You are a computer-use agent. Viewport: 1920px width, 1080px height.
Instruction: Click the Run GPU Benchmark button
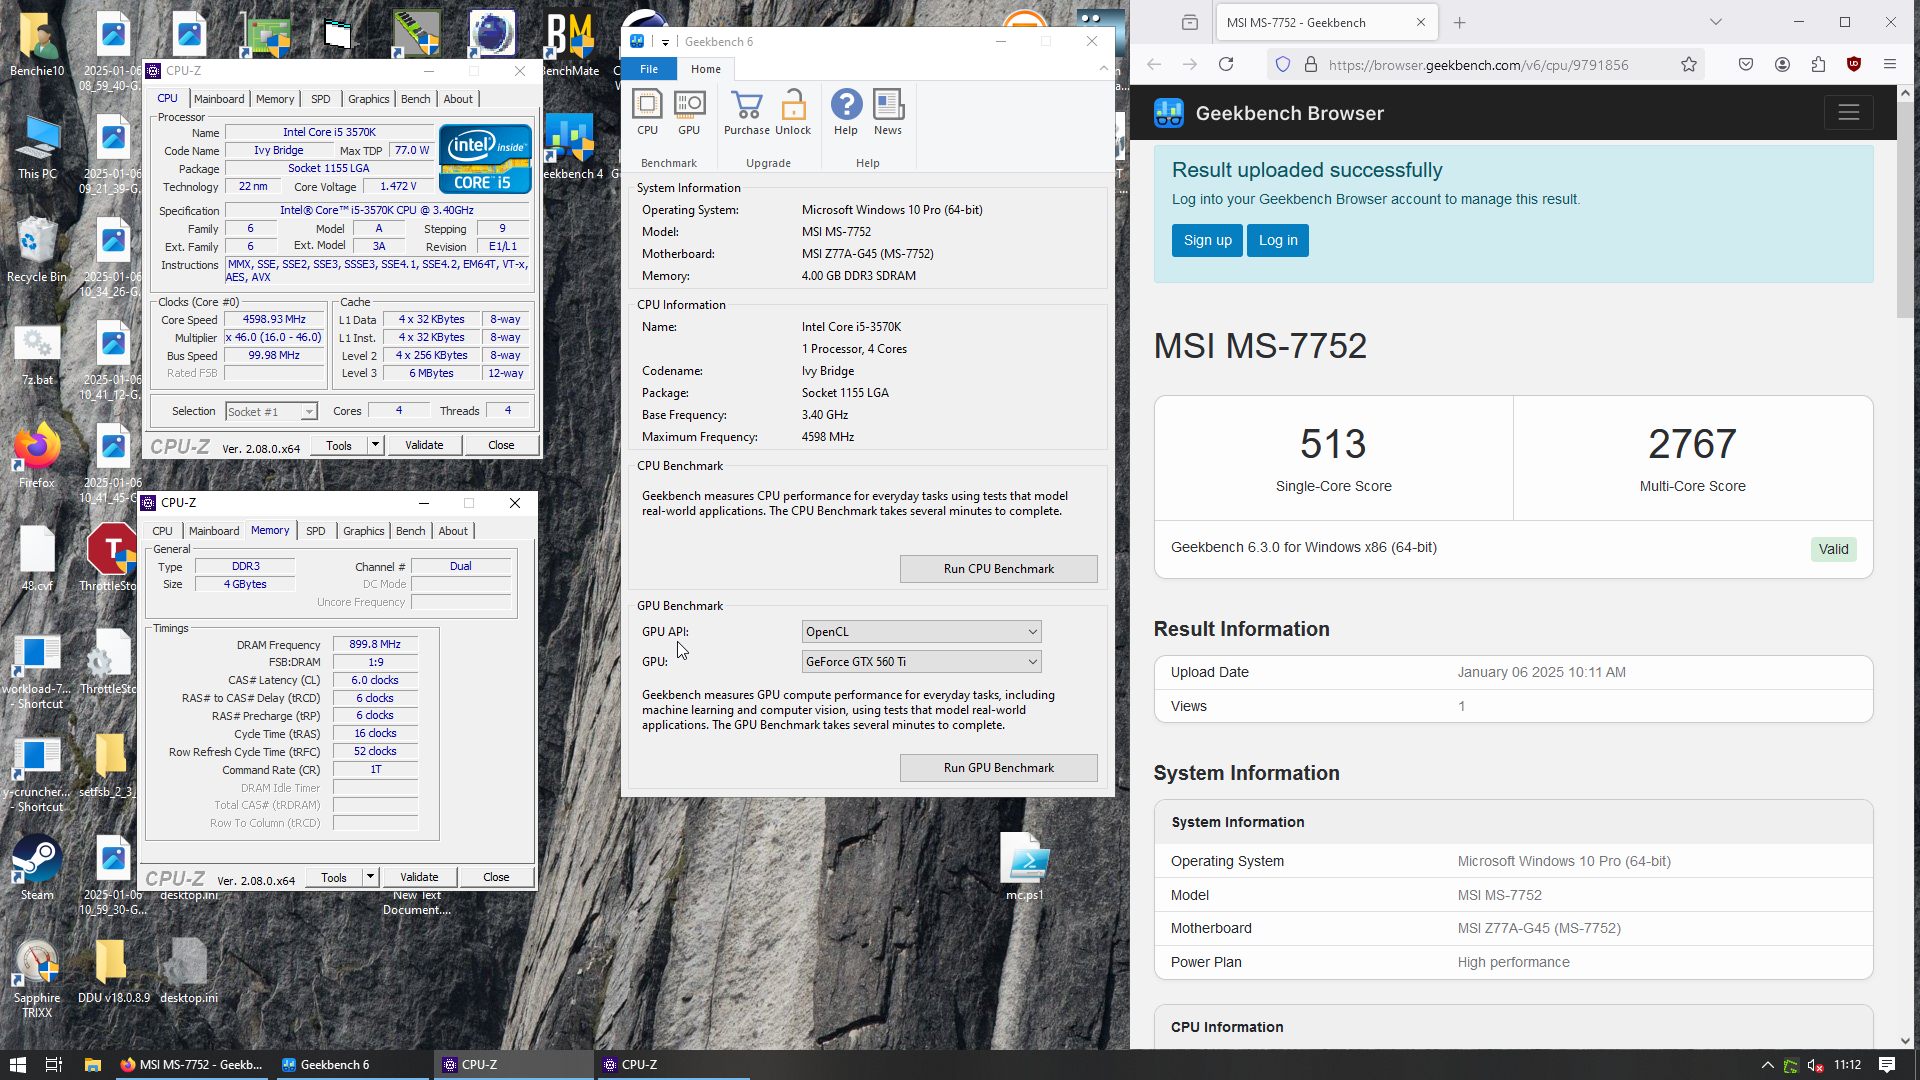coord(998,768)
